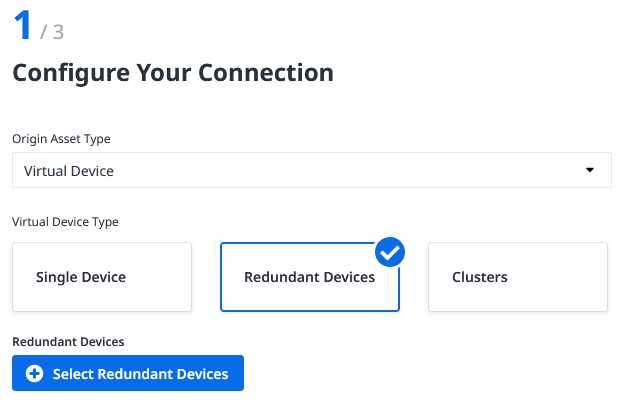631x415 pixels.
Task: Click the plus icon on Select Redundant Devices
Action: tap(35, 374)
